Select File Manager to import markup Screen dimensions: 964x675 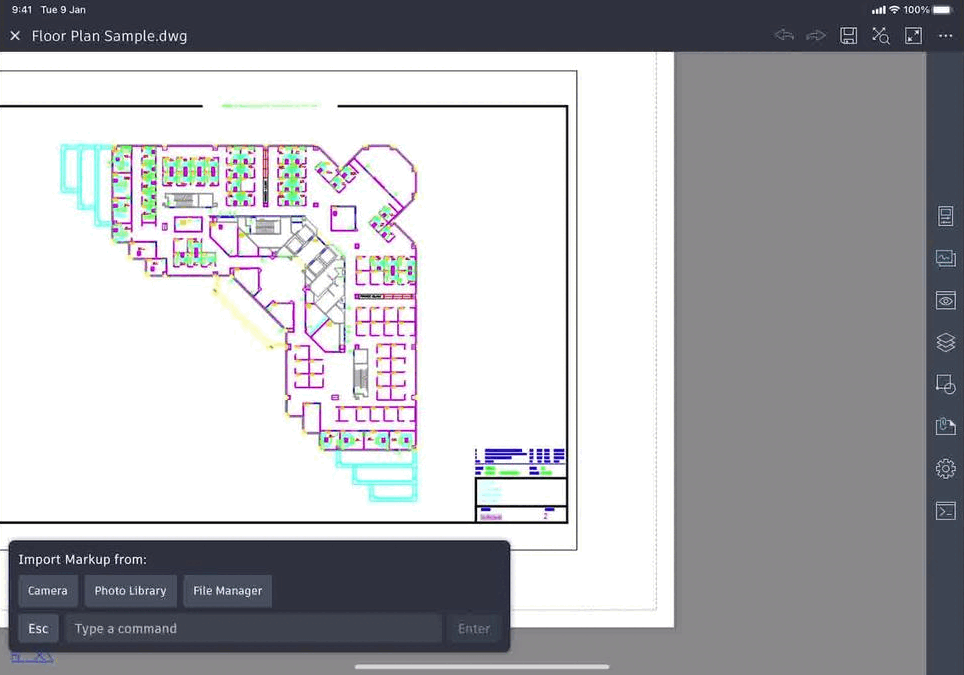pyautogui.click(x=227, y=590)
